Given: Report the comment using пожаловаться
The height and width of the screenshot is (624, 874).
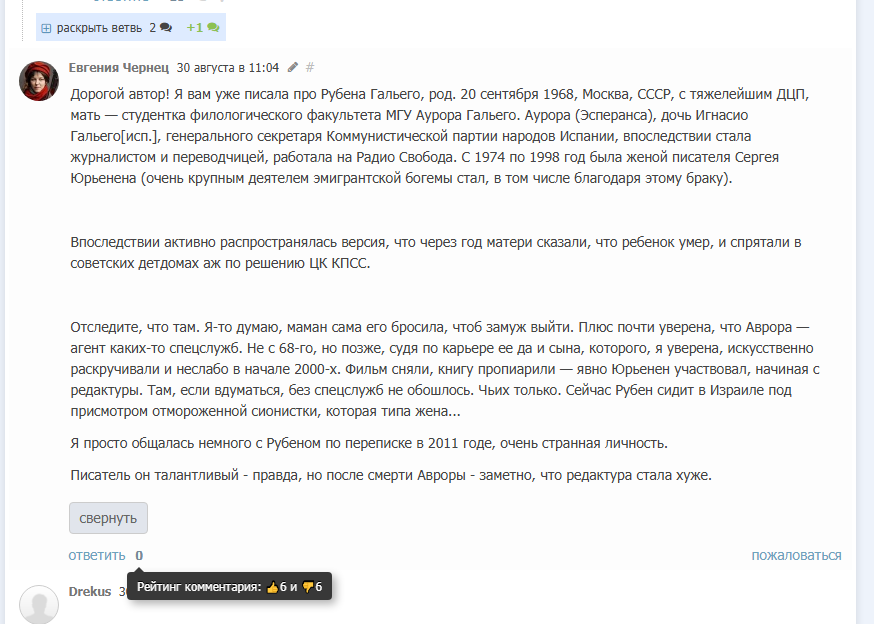Looking at the screenshot, I should (x=797, y=555).
